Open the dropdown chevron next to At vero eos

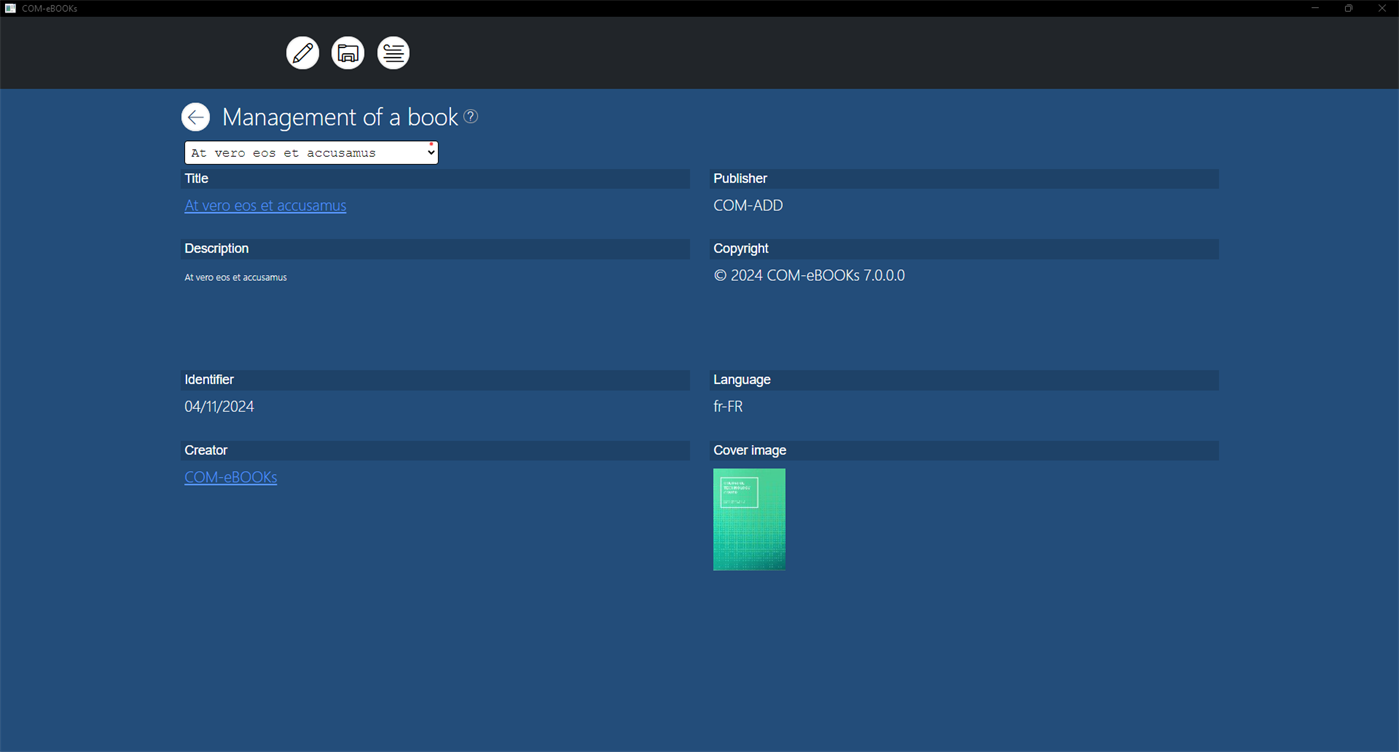[430, 151]
